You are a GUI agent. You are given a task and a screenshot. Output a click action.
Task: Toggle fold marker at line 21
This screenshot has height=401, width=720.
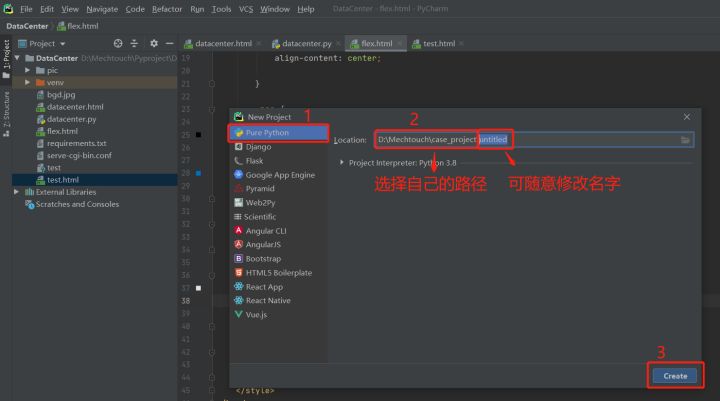pyautogui.click(x=212, y=84)
